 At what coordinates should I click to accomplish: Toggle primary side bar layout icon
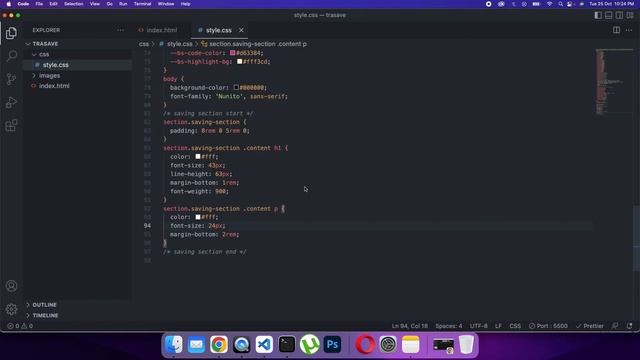pyautogui.click(x=598, y=15)
